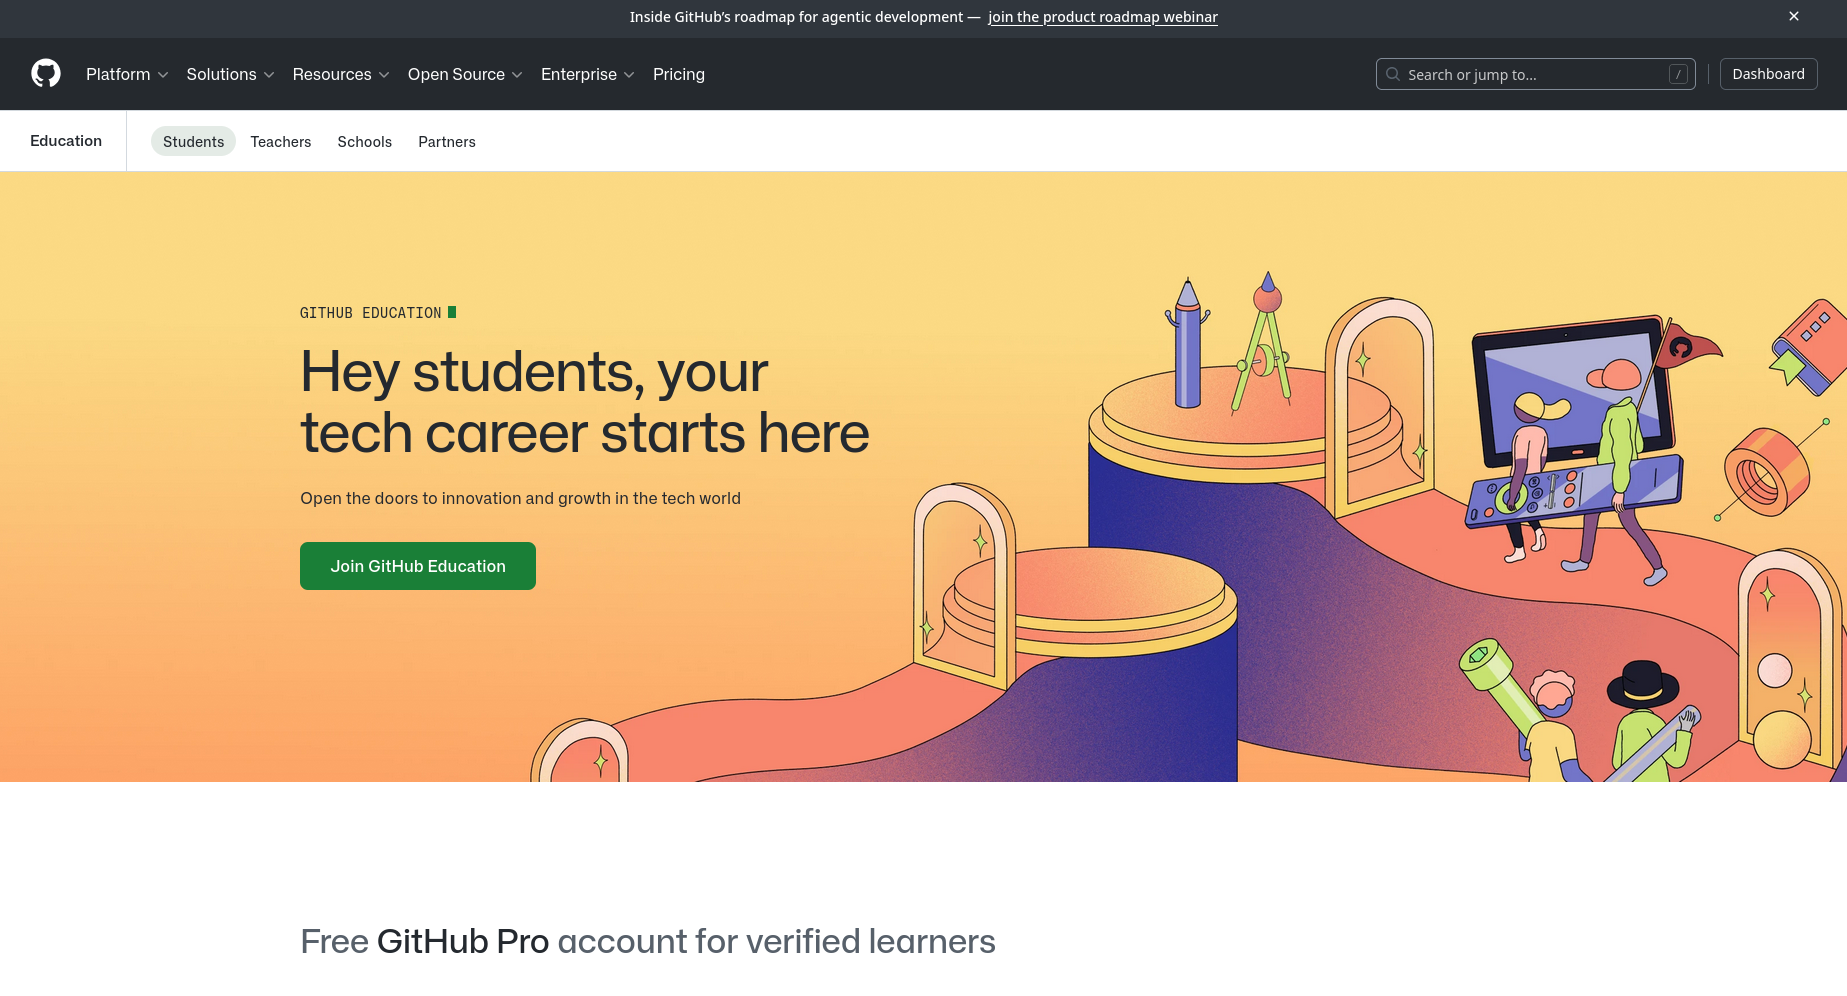Click the search magnifier icon
The image size is (1847, 996).
(1393, 74)
